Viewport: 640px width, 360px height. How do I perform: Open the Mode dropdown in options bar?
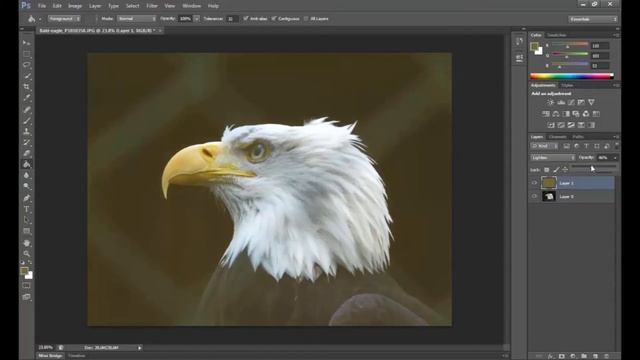pyautogui.click(x=137, y=18)
